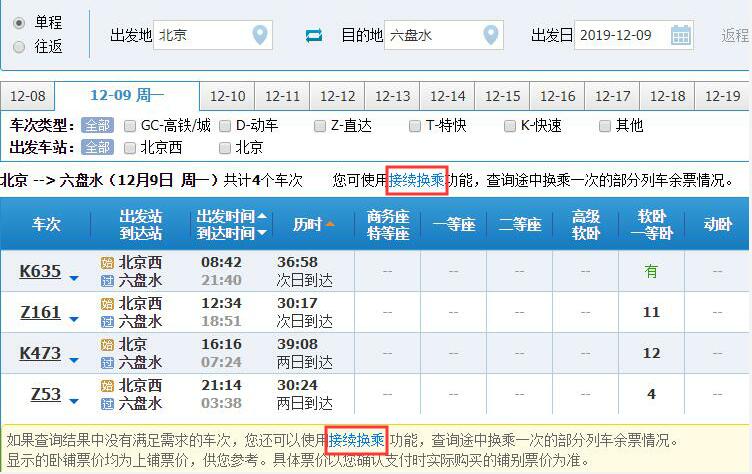Open 接续换乘 link in yellow notice
Viewport: 752px width, 474px height.
356,440
